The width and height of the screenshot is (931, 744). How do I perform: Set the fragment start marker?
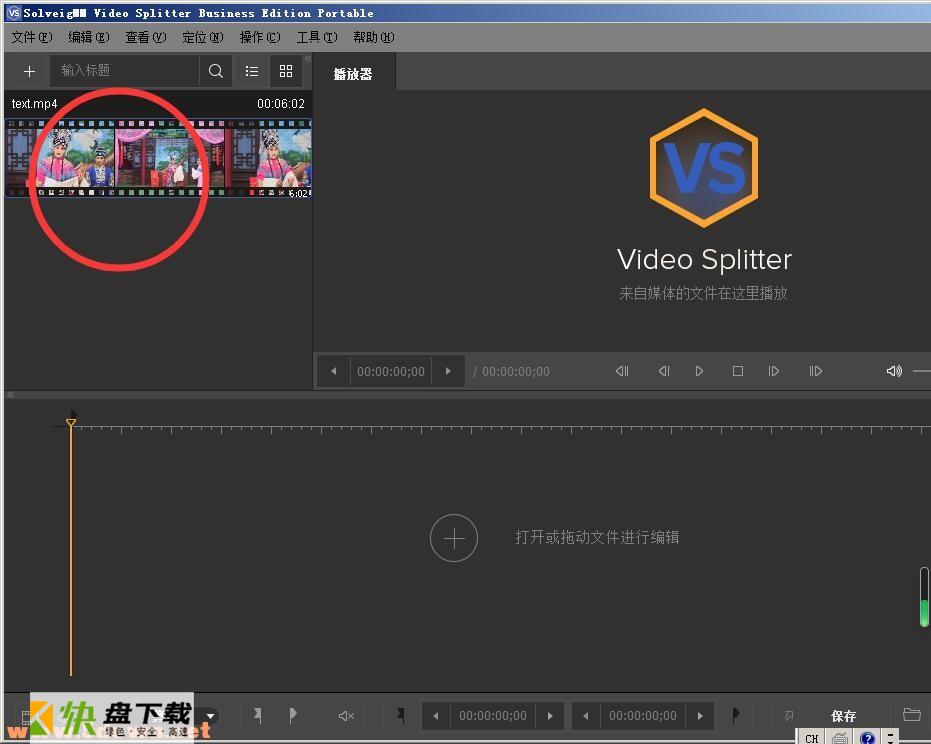[x=401, y=715]
